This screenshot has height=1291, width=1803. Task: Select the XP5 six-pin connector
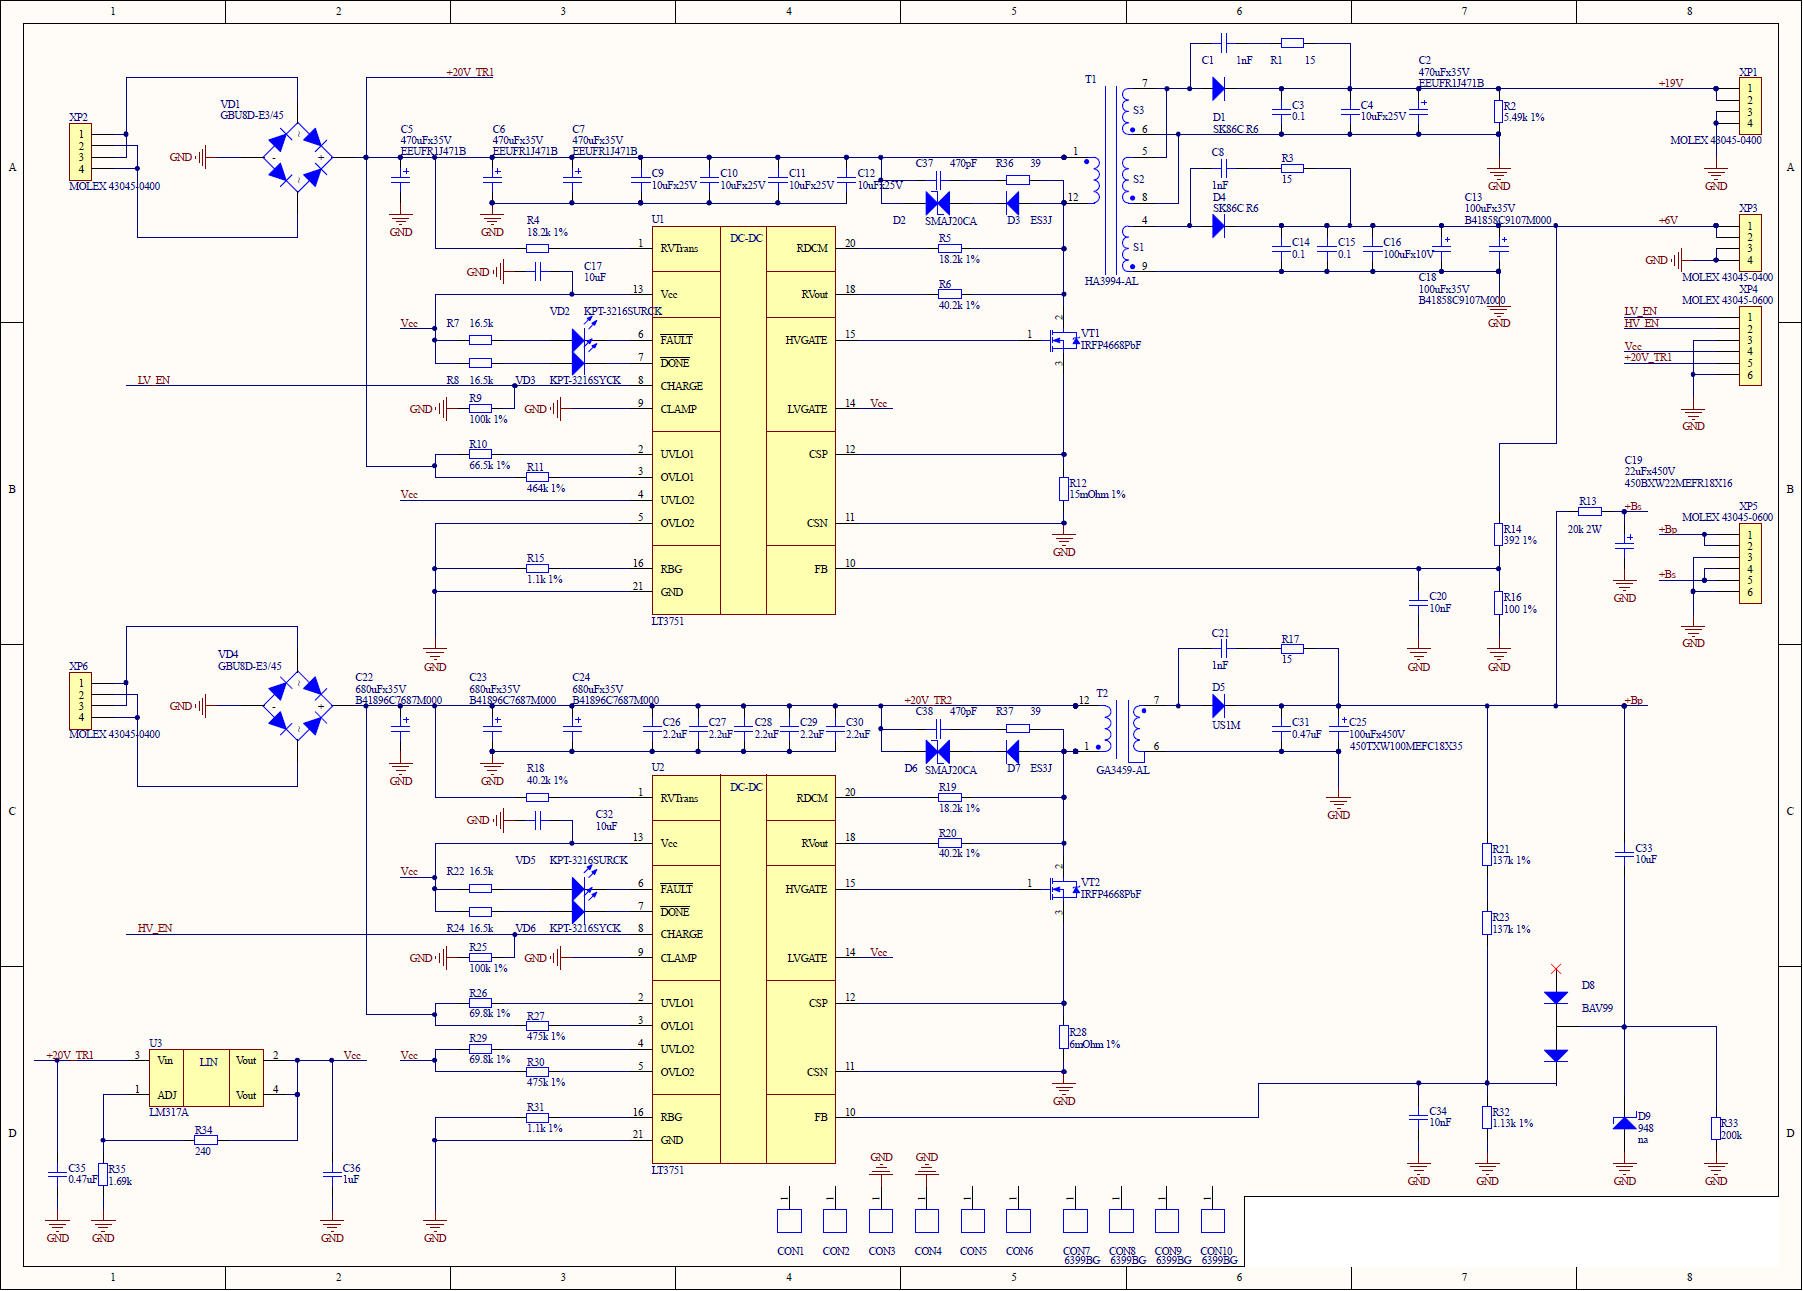tap(1750, 564)
